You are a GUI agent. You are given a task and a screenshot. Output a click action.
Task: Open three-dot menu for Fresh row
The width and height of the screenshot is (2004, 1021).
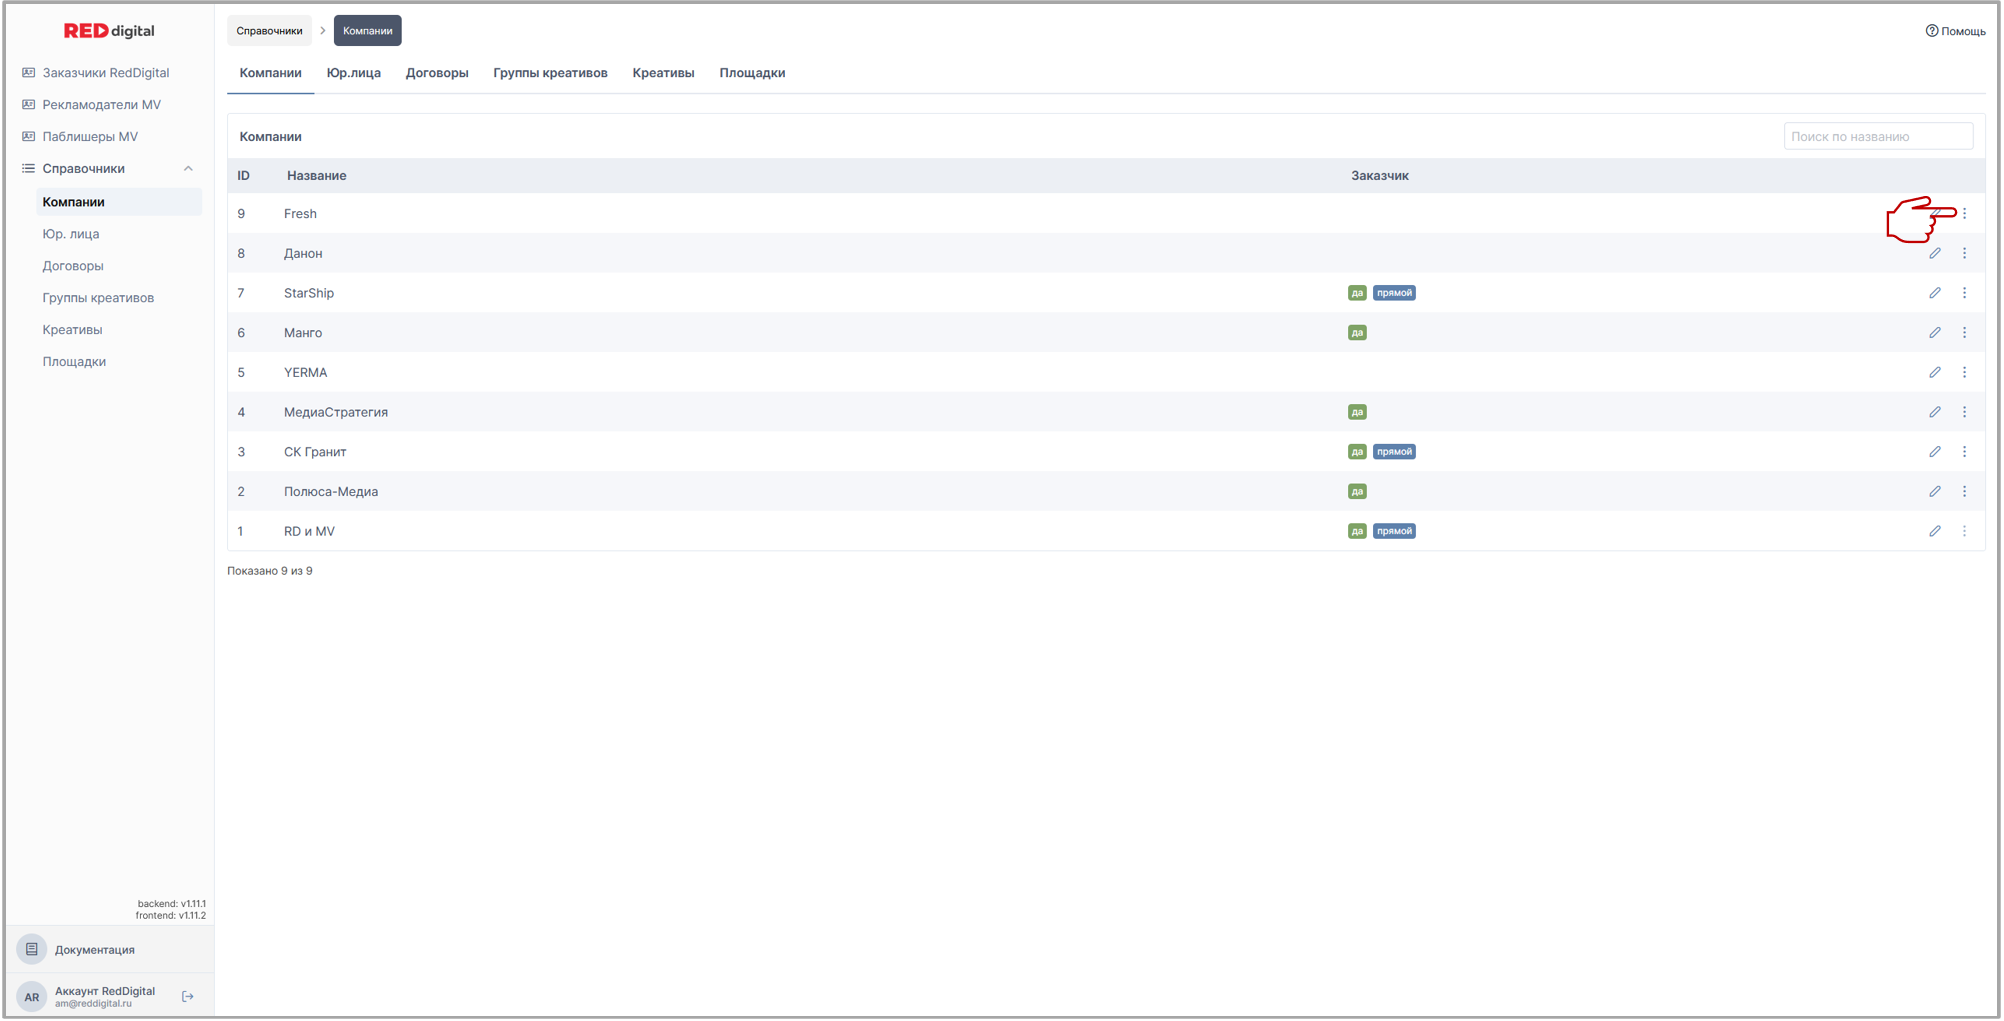click(1964, 213)
